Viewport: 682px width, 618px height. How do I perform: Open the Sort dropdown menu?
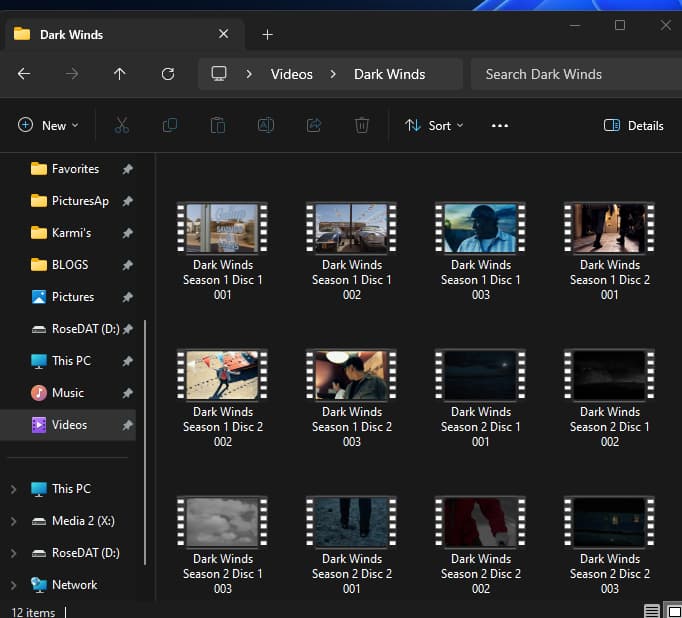[434, 126]
